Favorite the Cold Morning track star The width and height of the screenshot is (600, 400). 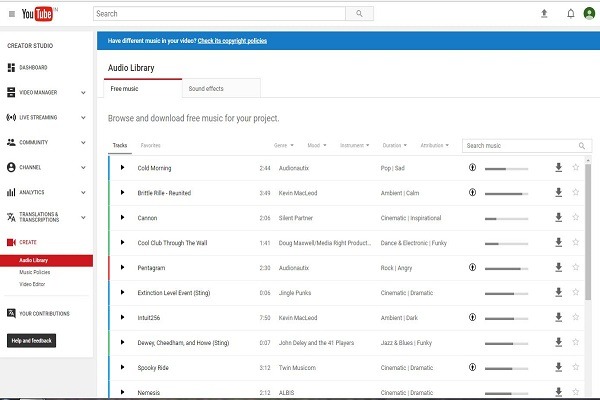click(x=575, y=168)
